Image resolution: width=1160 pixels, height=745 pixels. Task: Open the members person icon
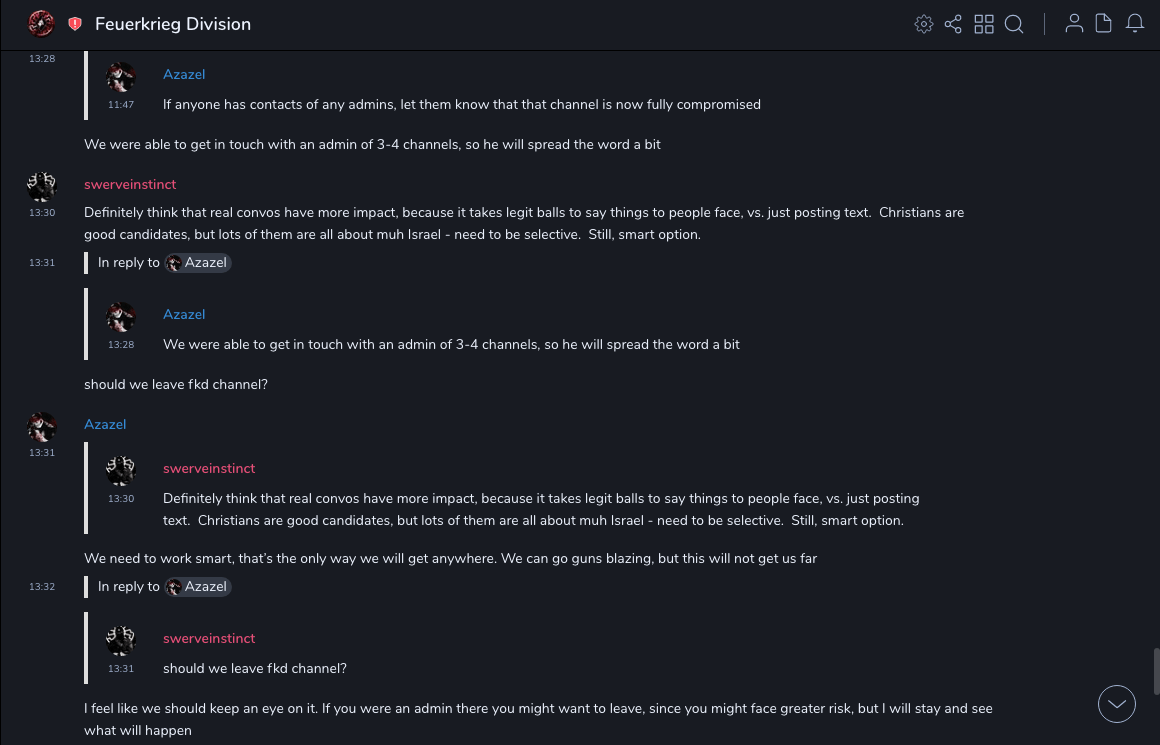(1074, 24)
